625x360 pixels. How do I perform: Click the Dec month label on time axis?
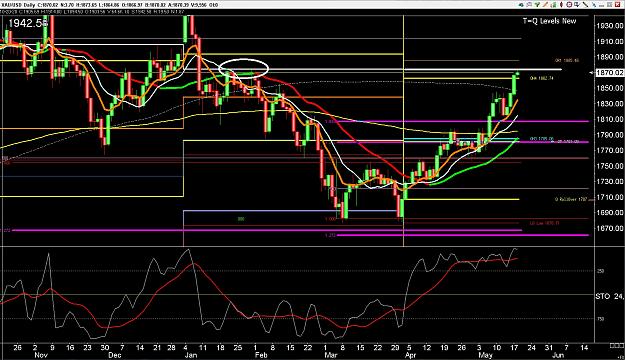point(115,355)
